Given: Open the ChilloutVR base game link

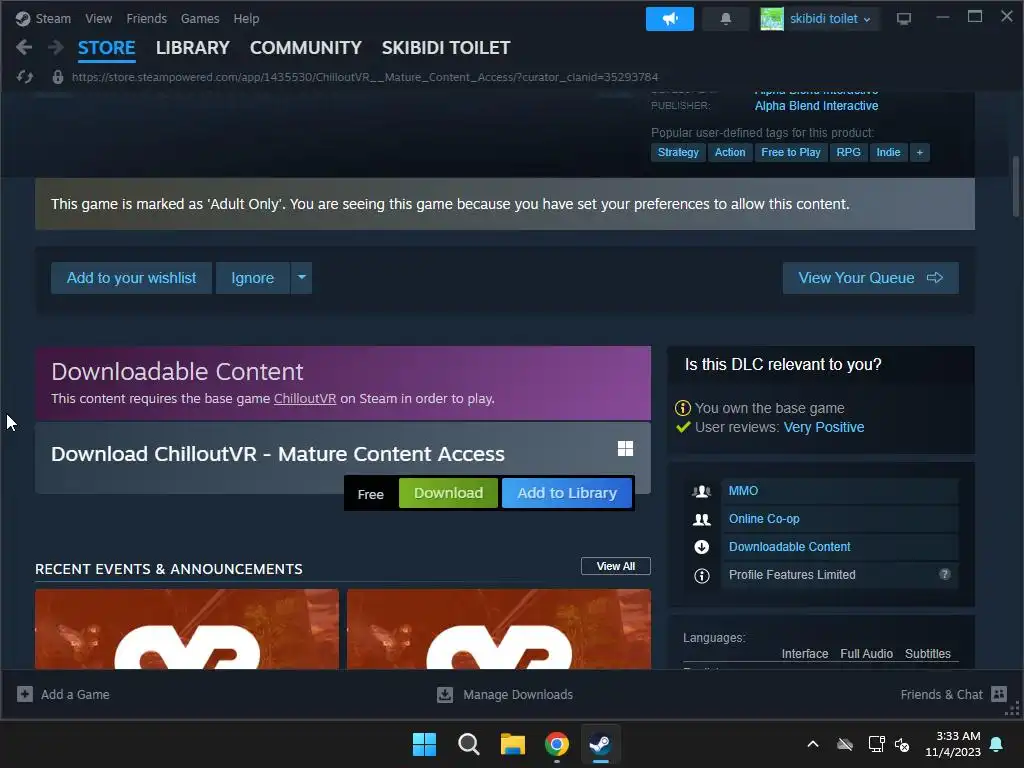Looking at the screenshot, I should pyautogui.click(x=305, y=398).
